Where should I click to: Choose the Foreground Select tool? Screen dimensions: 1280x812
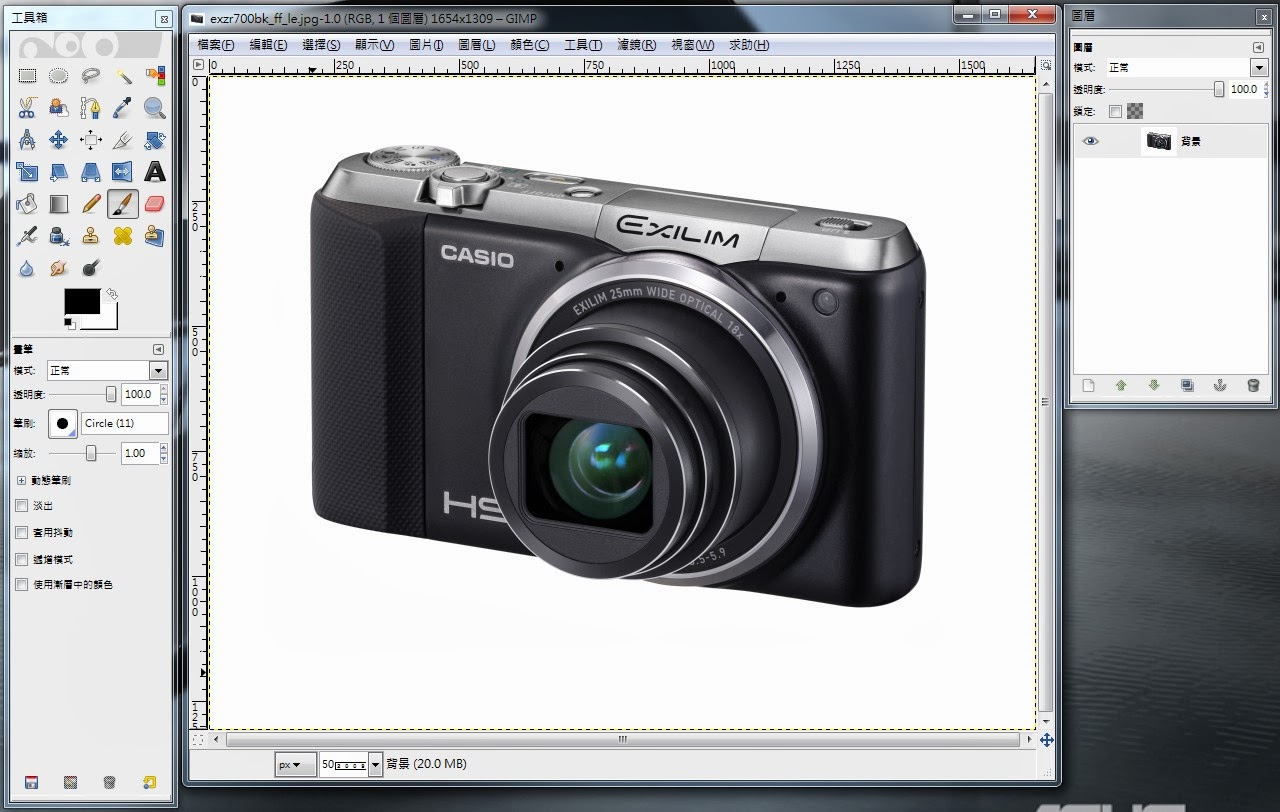59,107
